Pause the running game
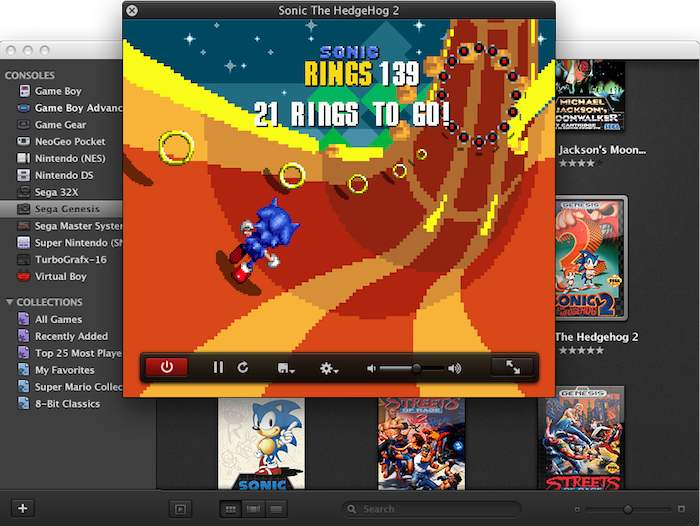Screen dimensions: 700x526 point(218,367)
